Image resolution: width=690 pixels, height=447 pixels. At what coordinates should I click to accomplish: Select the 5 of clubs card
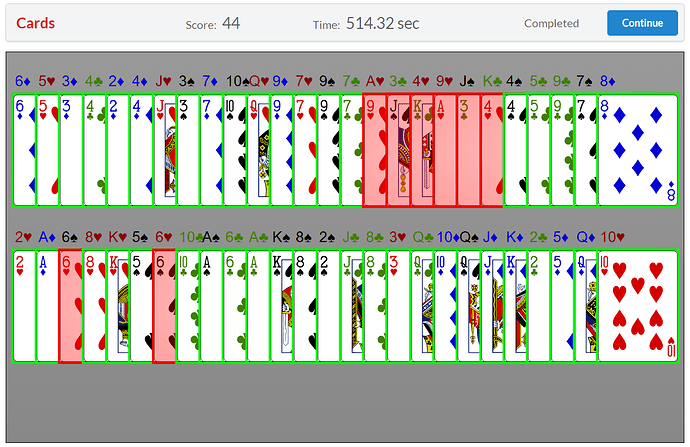tap(539, 150)
